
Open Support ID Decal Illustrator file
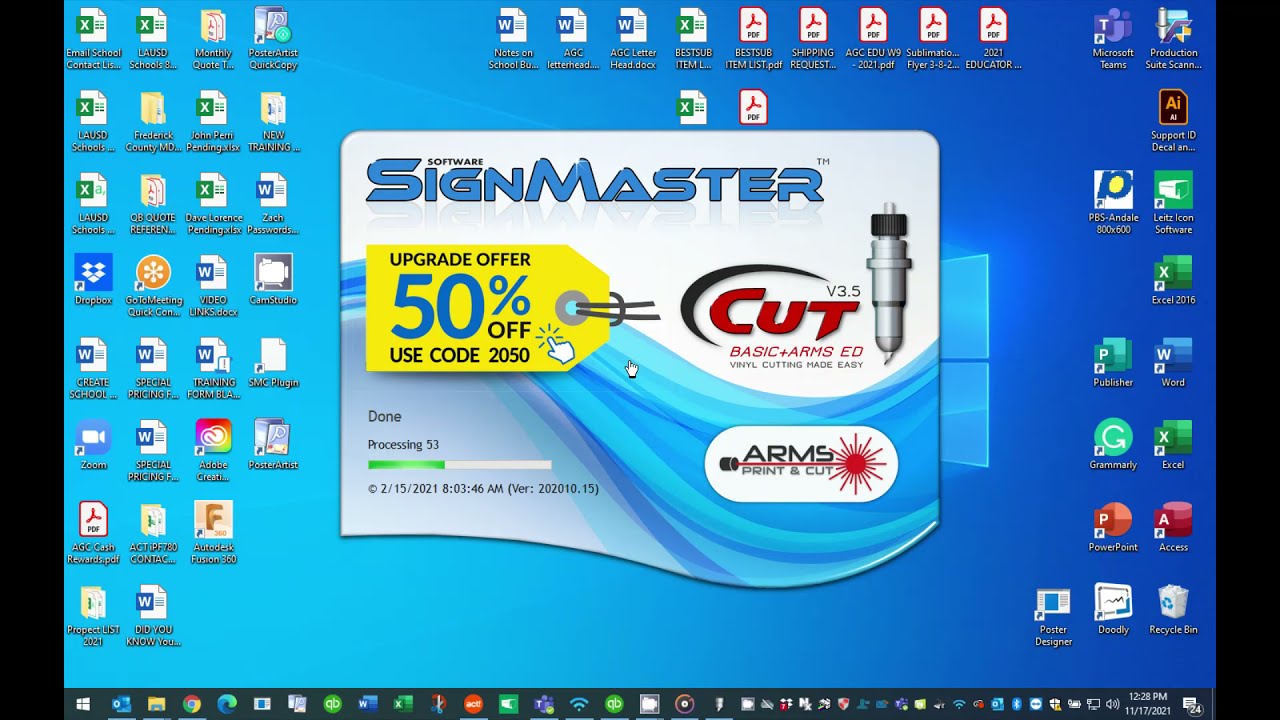pyautogui.click(x=1173, y=122)
